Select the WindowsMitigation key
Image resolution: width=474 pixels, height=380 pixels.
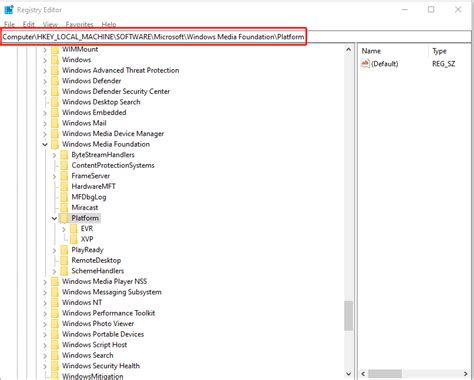point(92,376)
